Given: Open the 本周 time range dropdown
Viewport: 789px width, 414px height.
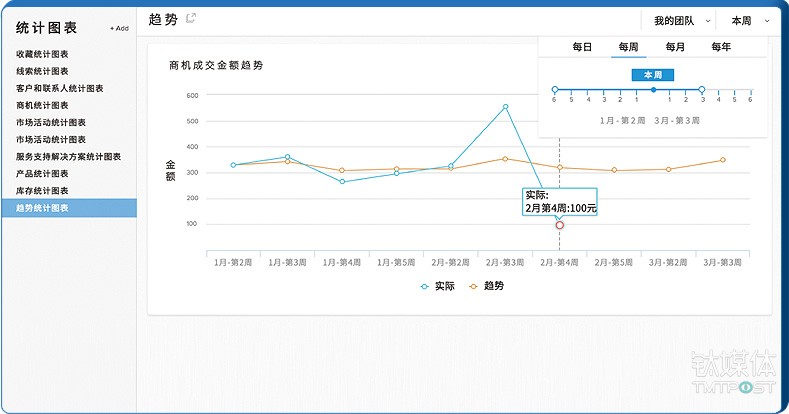Looking at the screenshot, I should pyautogui.click(x=747, y=20).
